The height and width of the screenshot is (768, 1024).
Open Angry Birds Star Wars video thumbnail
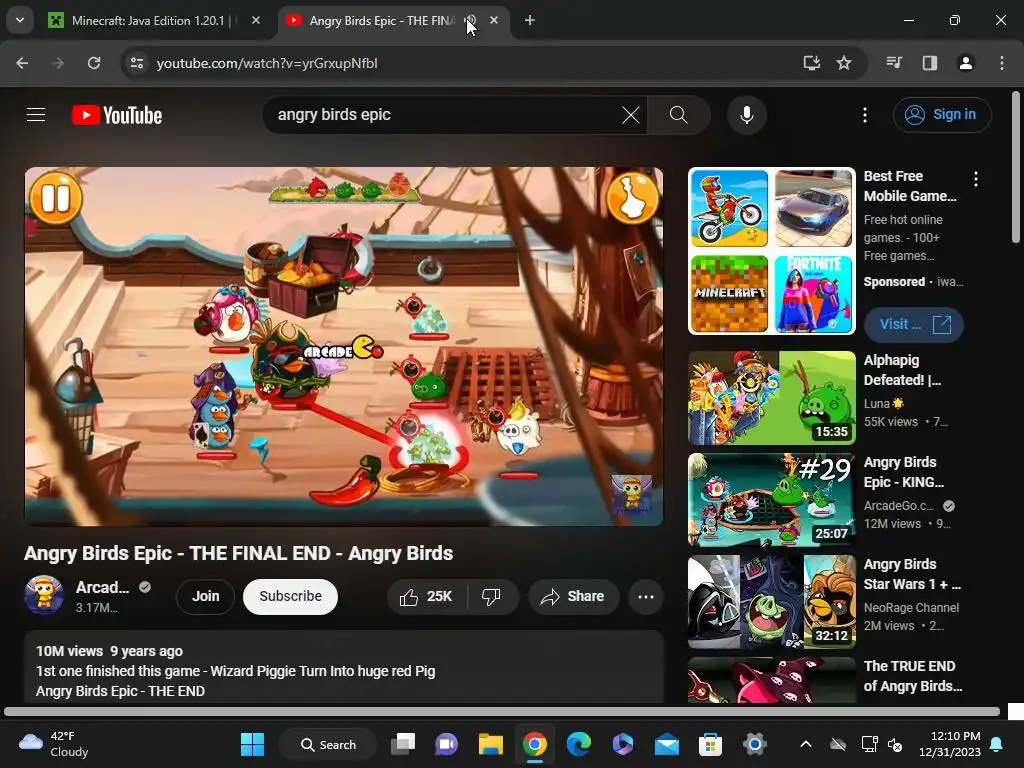(x=771, y=601)
